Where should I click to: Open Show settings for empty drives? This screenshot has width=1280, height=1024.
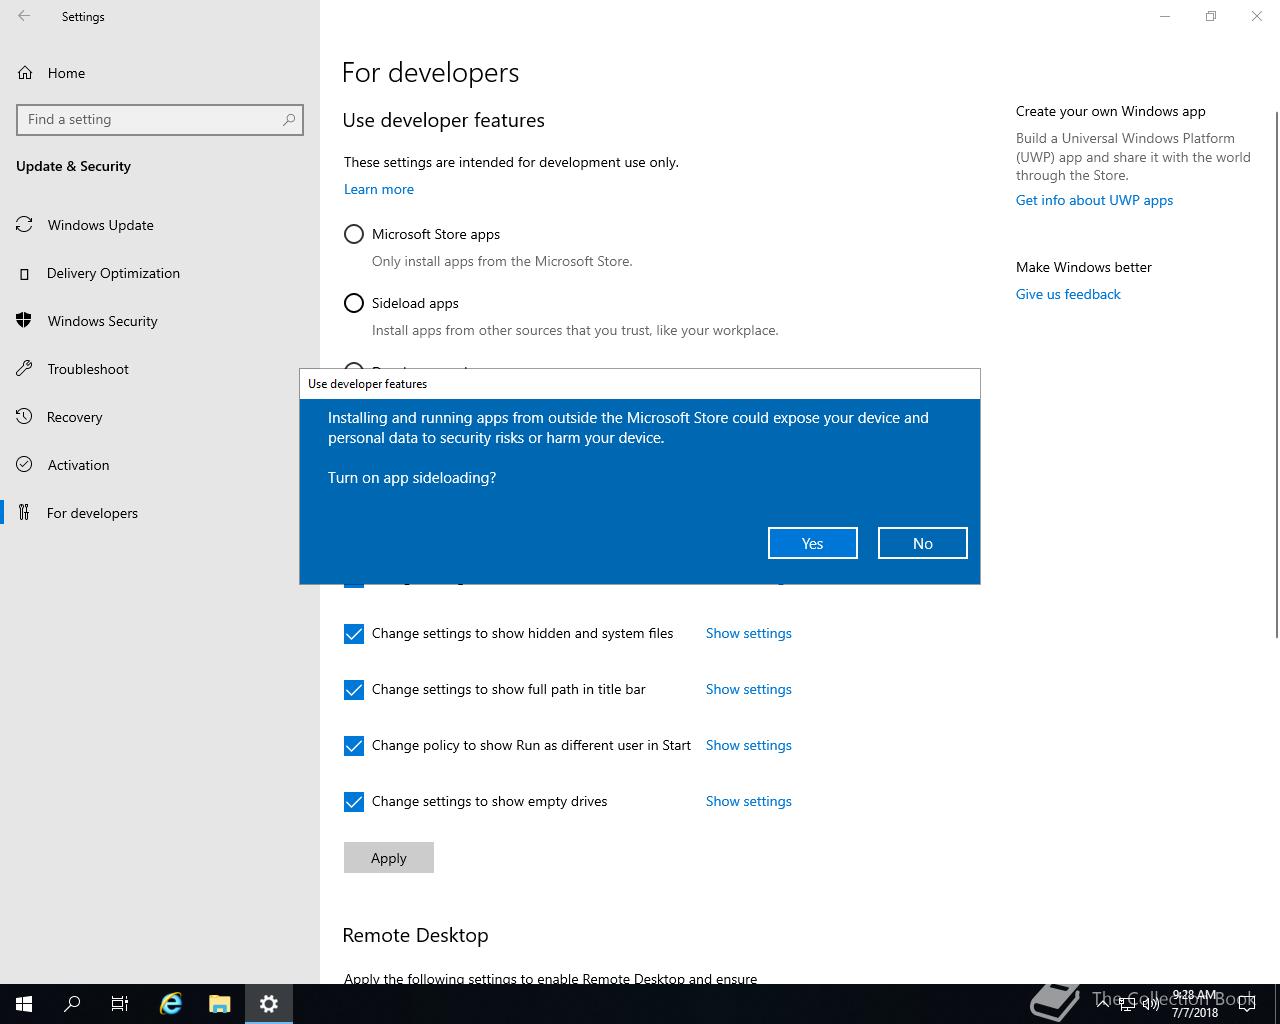pyautogui.click(x=748, y=801)
